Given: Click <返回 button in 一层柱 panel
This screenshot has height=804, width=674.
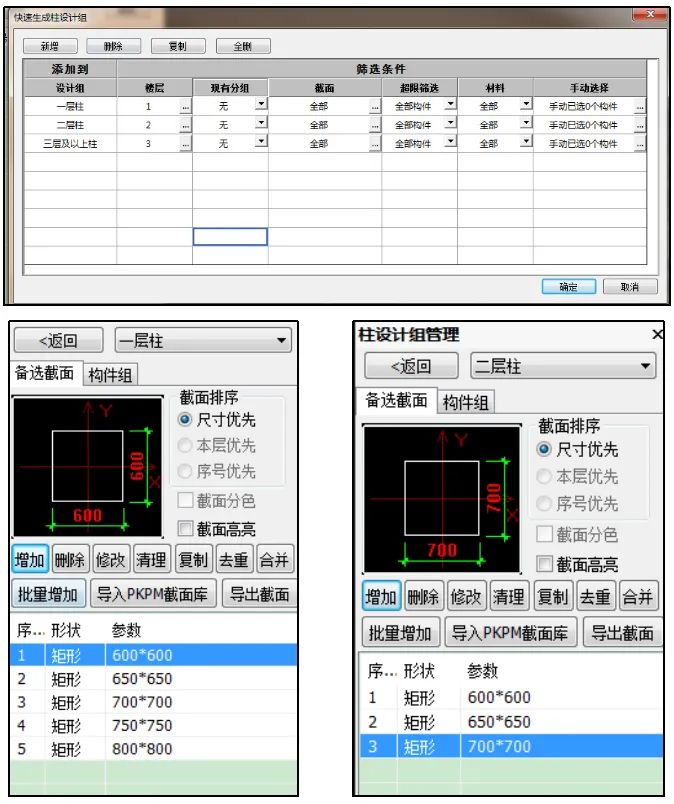Looking at the screenshot, I should (58, 340).
